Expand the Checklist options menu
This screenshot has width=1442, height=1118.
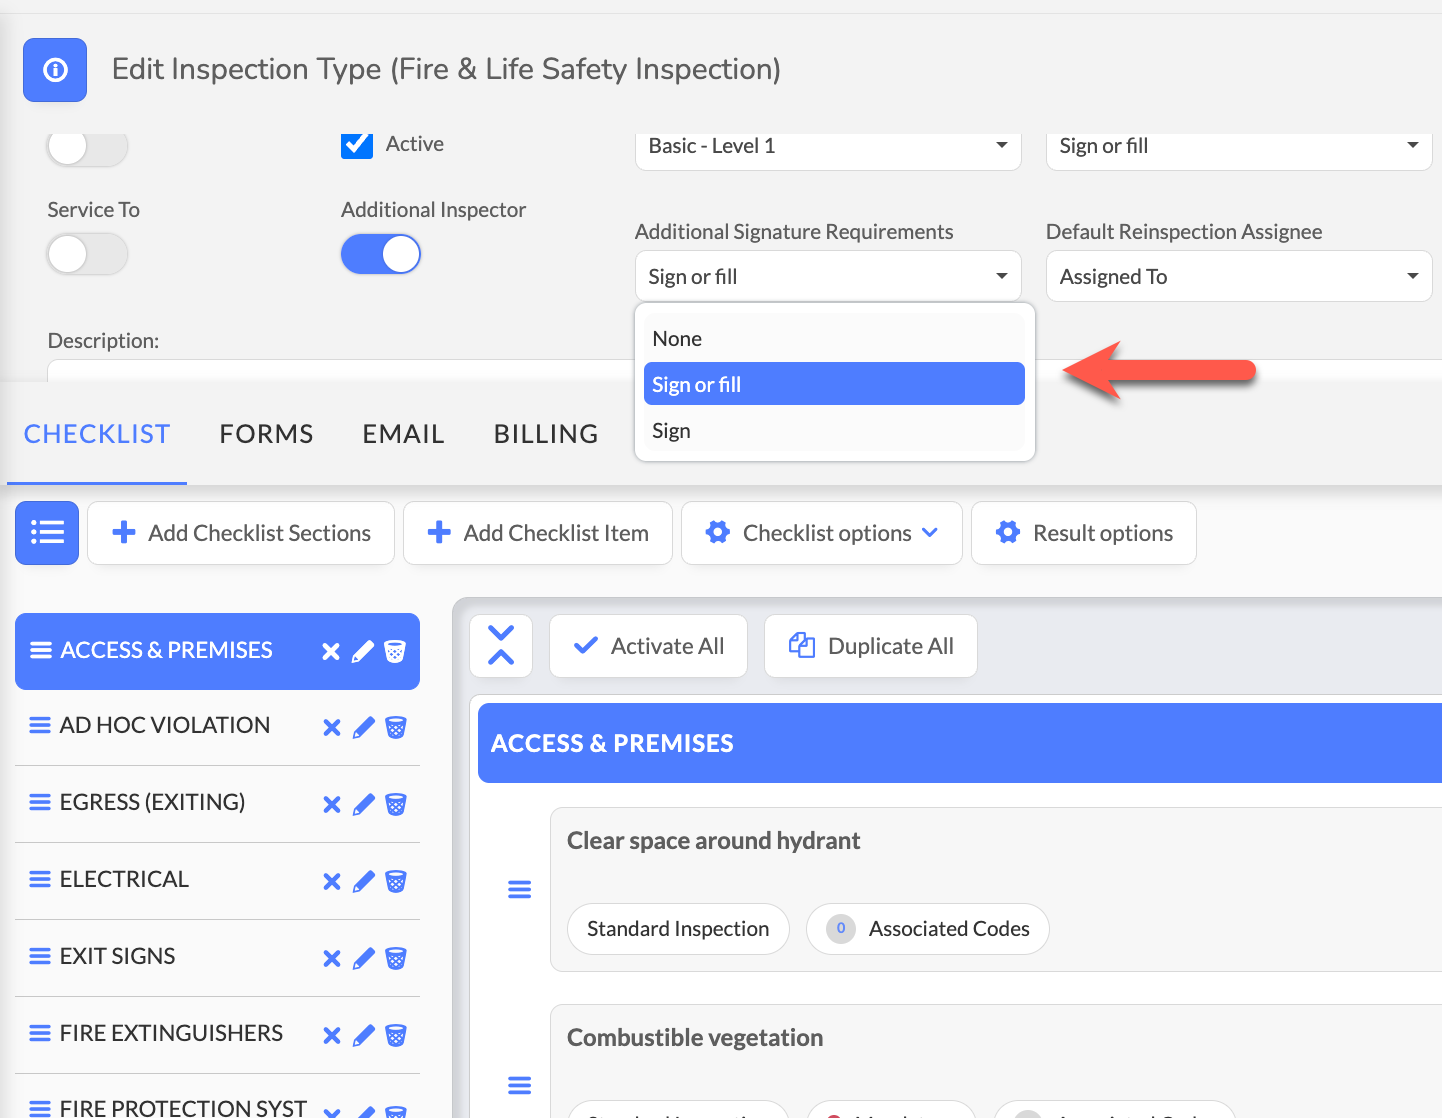(821, 533)
